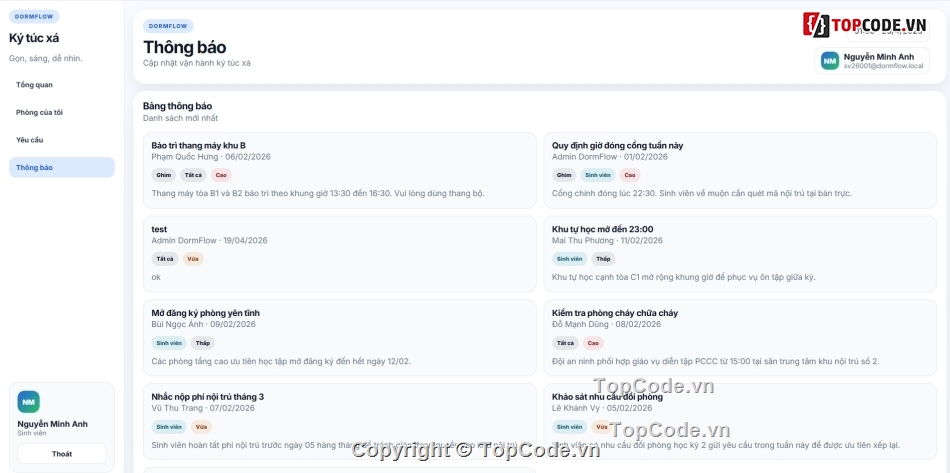Screen dimensions: 950x473
Task: Click Ghim tag on Quy định giờ đóng cổng card
Action: [564, 175]
